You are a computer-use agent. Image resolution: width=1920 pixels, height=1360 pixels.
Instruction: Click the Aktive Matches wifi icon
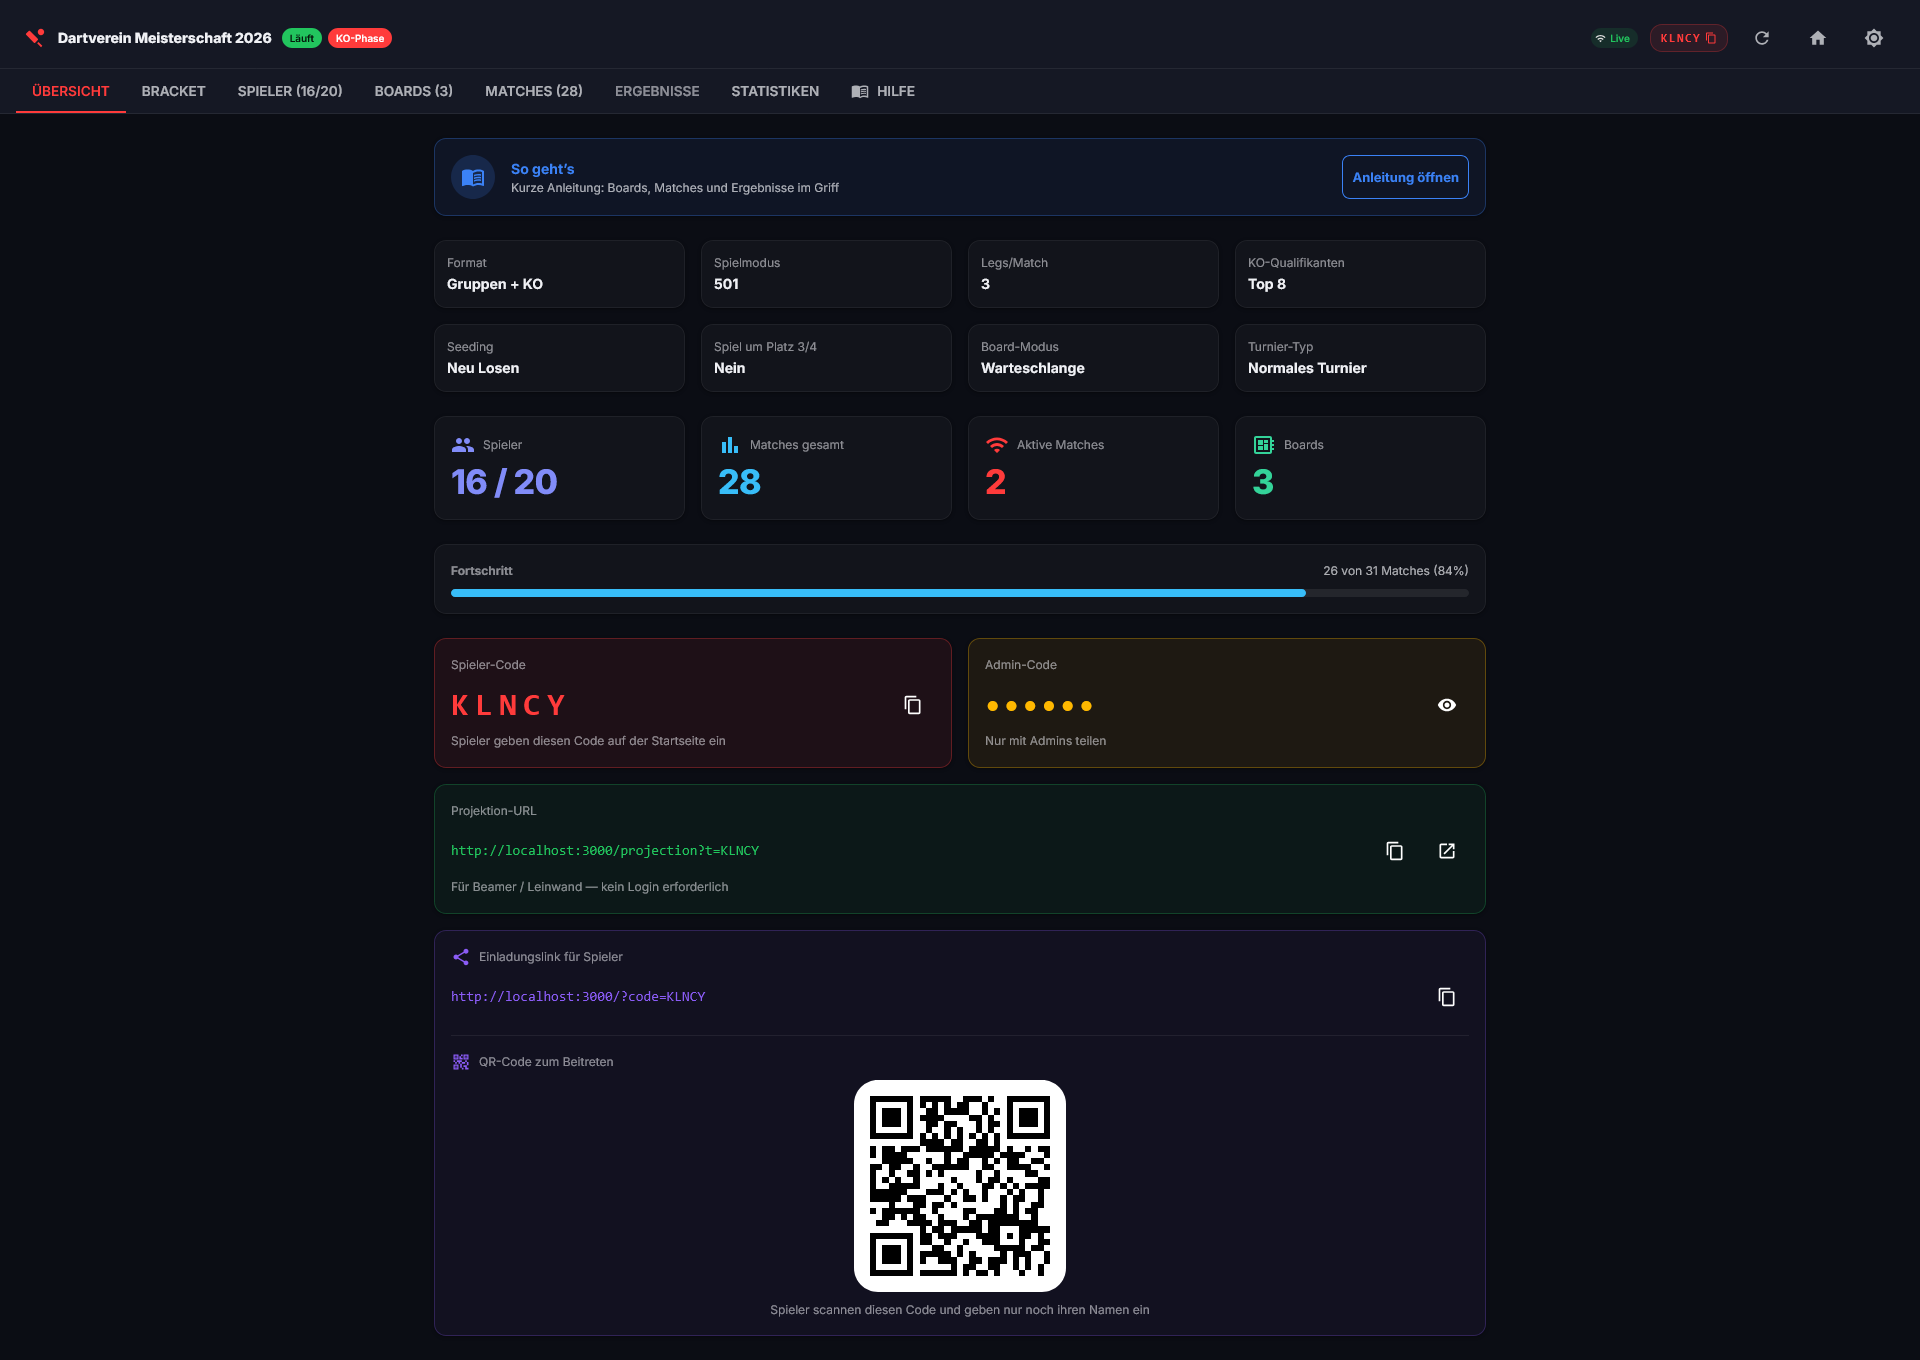pyautogui.click(x=997, y=445)
